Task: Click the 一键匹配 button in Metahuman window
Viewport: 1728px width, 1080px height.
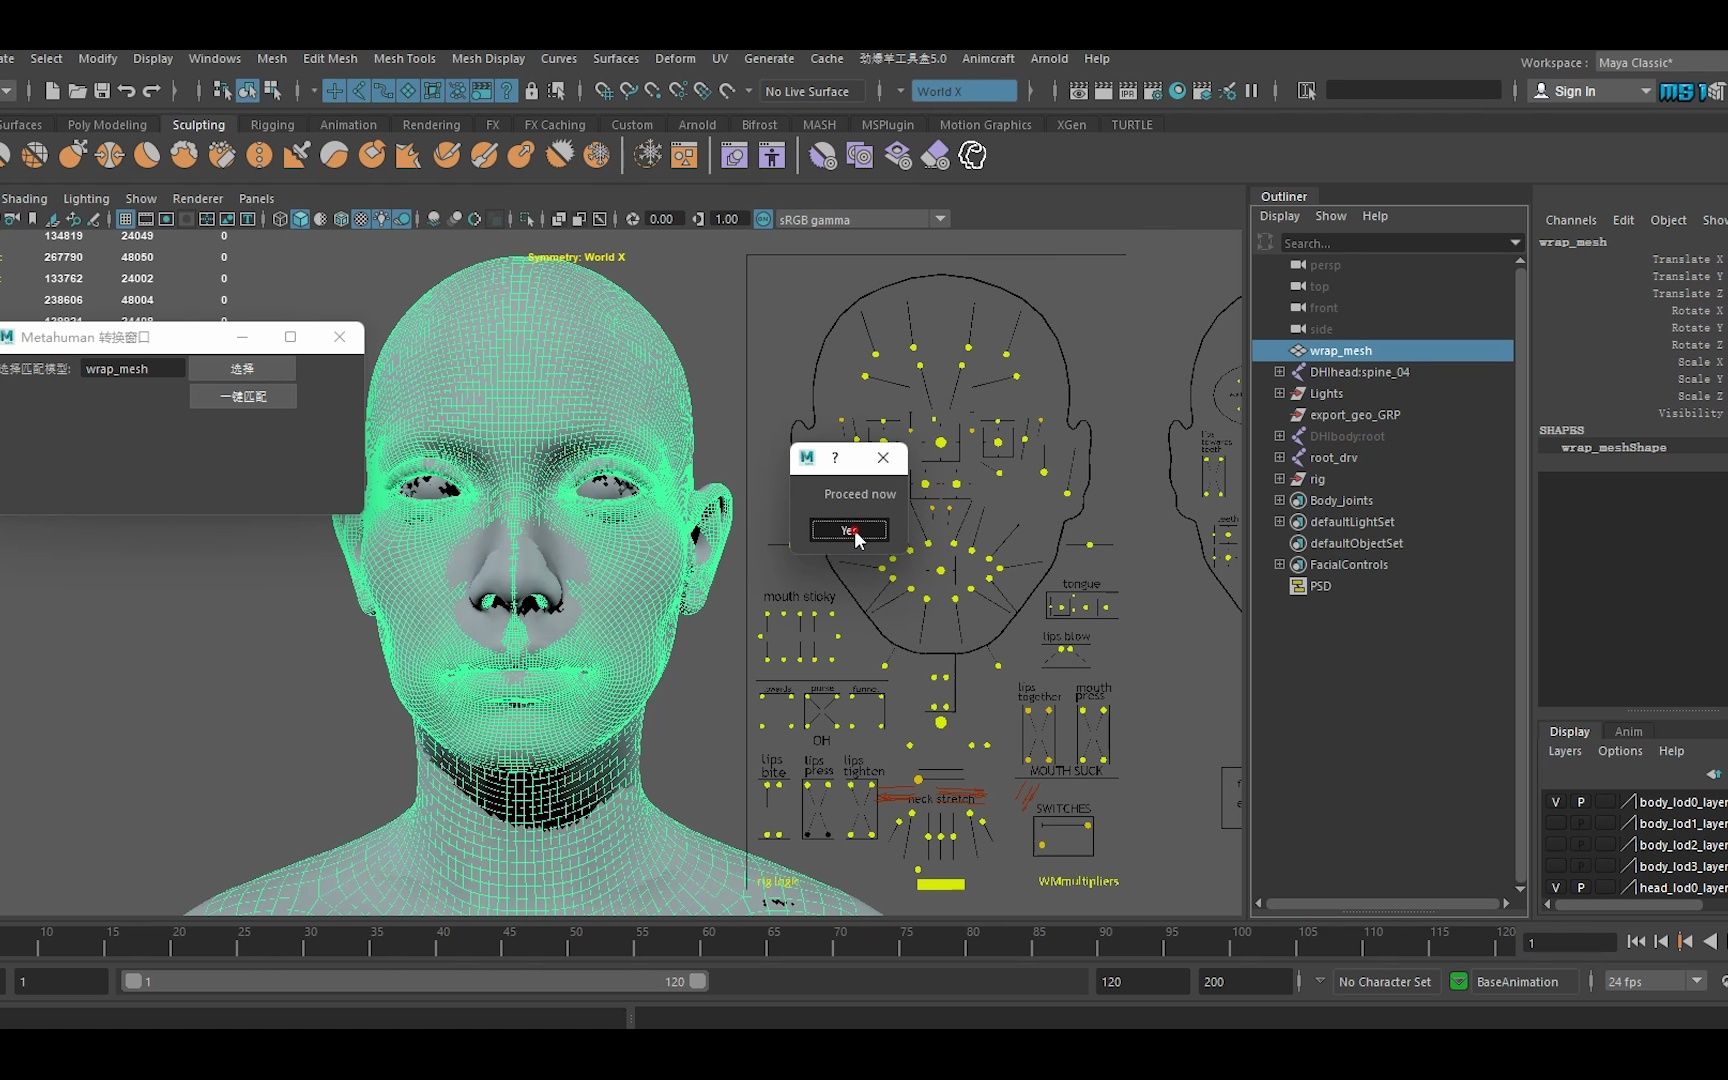Action: click(243, 397)
